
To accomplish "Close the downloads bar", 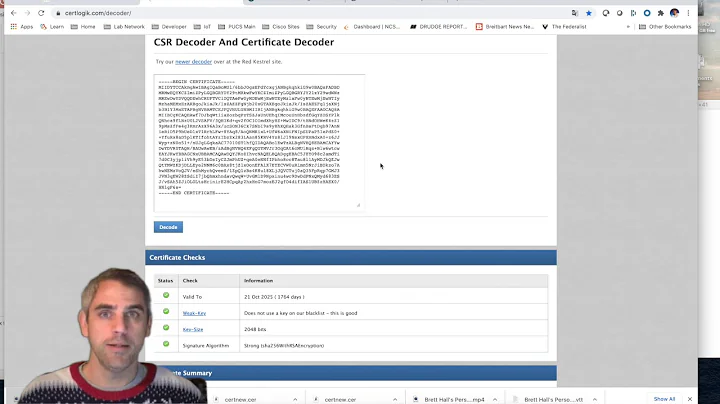I will click(690, 399).
